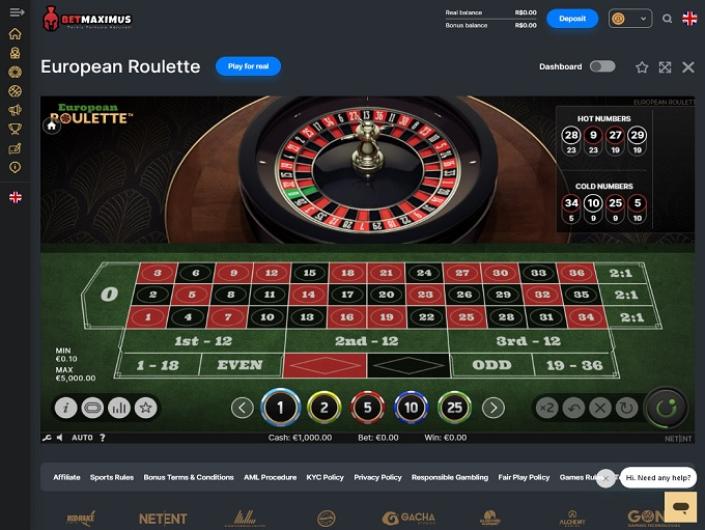Show the statistics bar chart panel
This screenshot has height=530, width=705.
[119, 408]
